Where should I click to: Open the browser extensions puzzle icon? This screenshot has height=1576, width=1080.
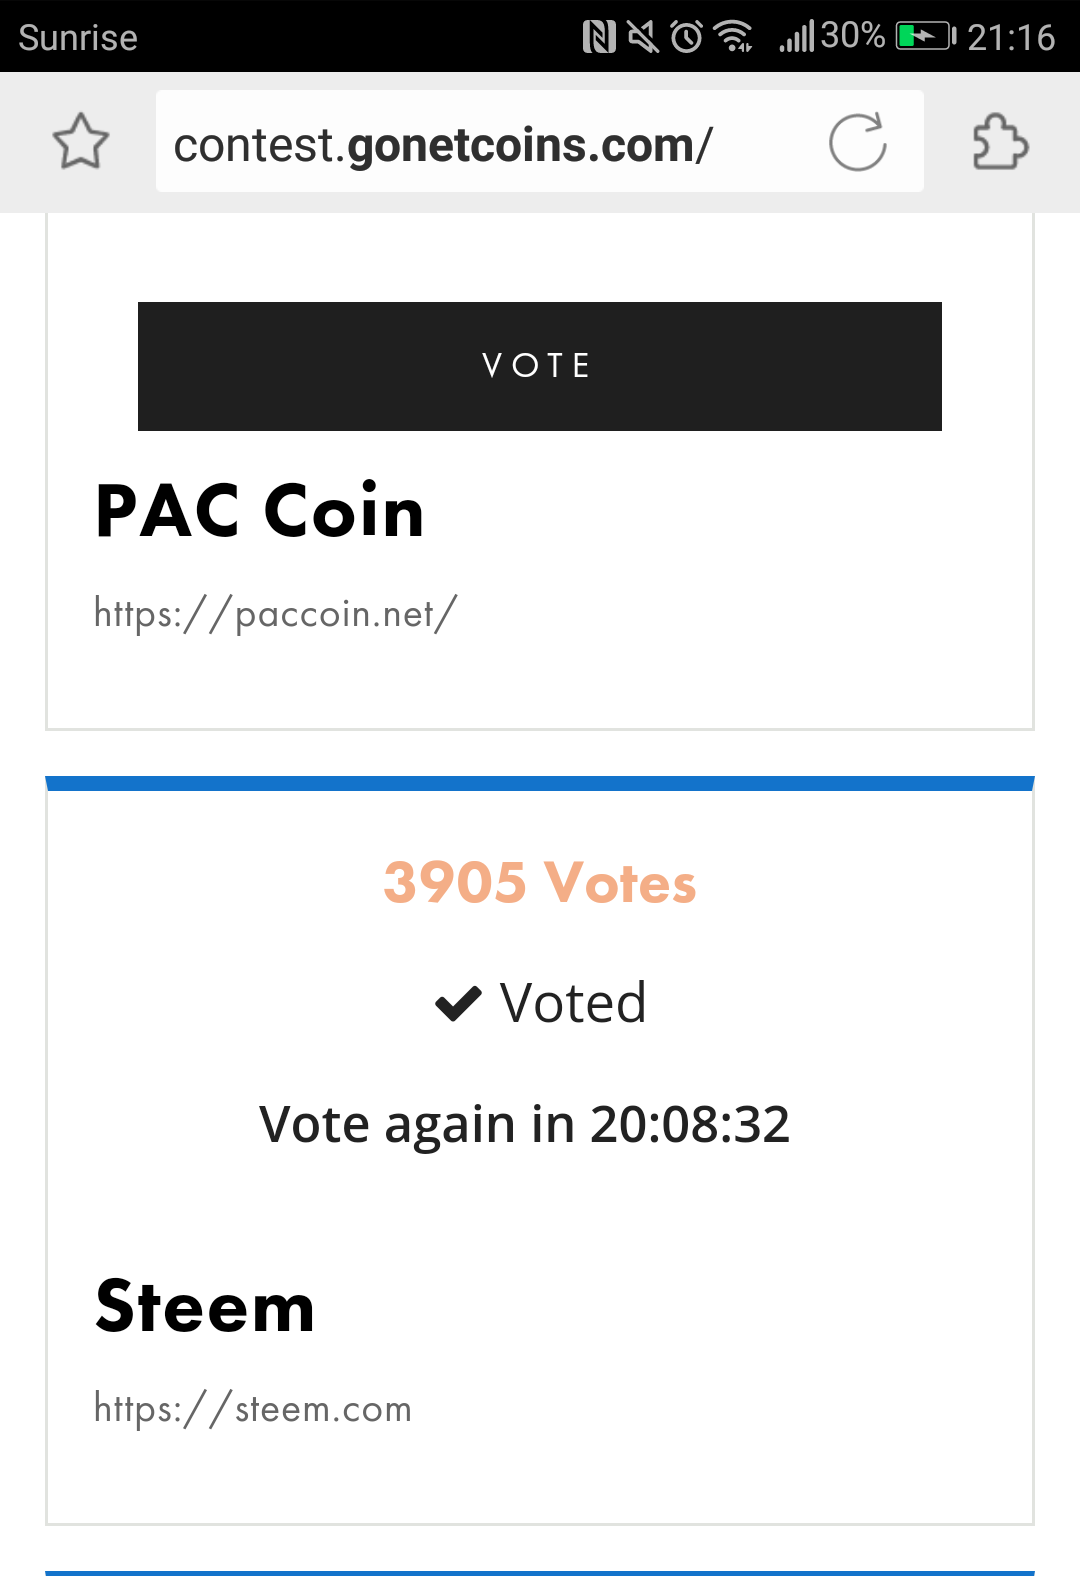click(x=1000, y=141)
